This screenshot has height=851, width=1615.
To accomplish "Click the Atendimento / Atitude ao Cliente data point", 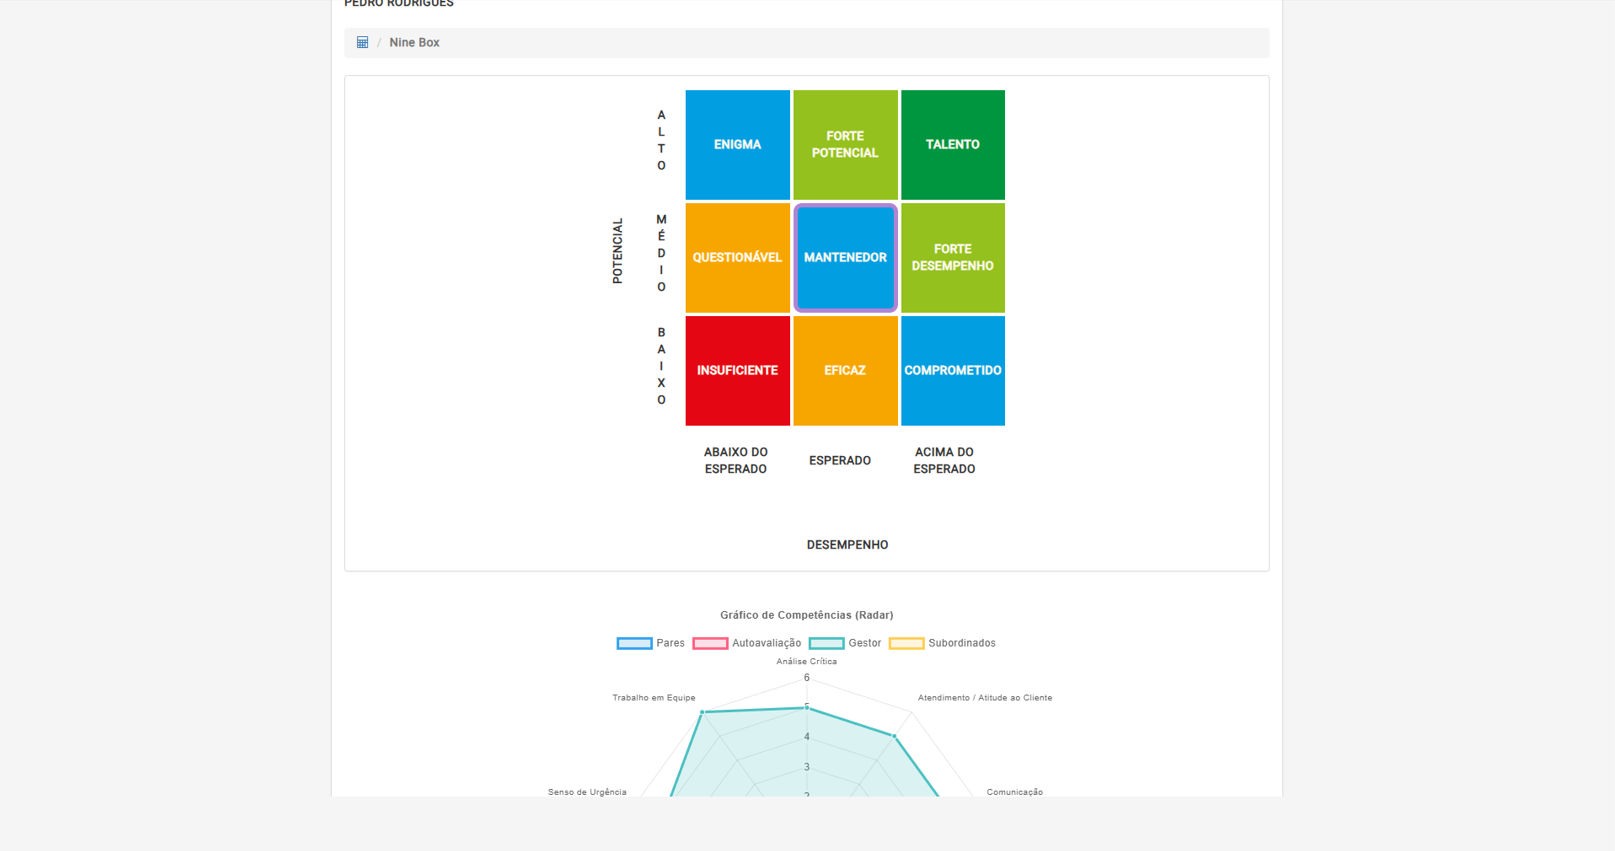I will tap(894, 736).
